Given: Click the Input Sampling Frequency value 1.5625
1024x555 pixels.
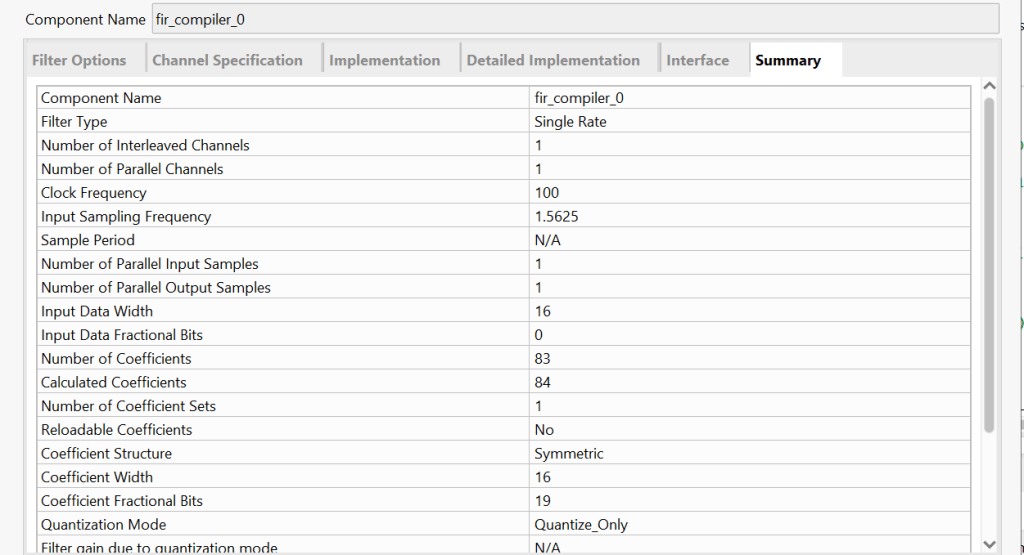Looking at the screenshot, I should (556, 217).
